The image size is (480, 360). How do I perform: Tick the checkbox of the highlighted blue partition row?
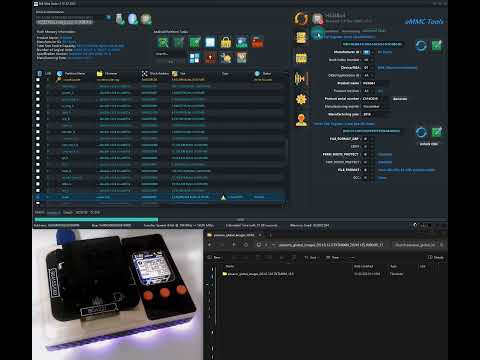[38, 197]
